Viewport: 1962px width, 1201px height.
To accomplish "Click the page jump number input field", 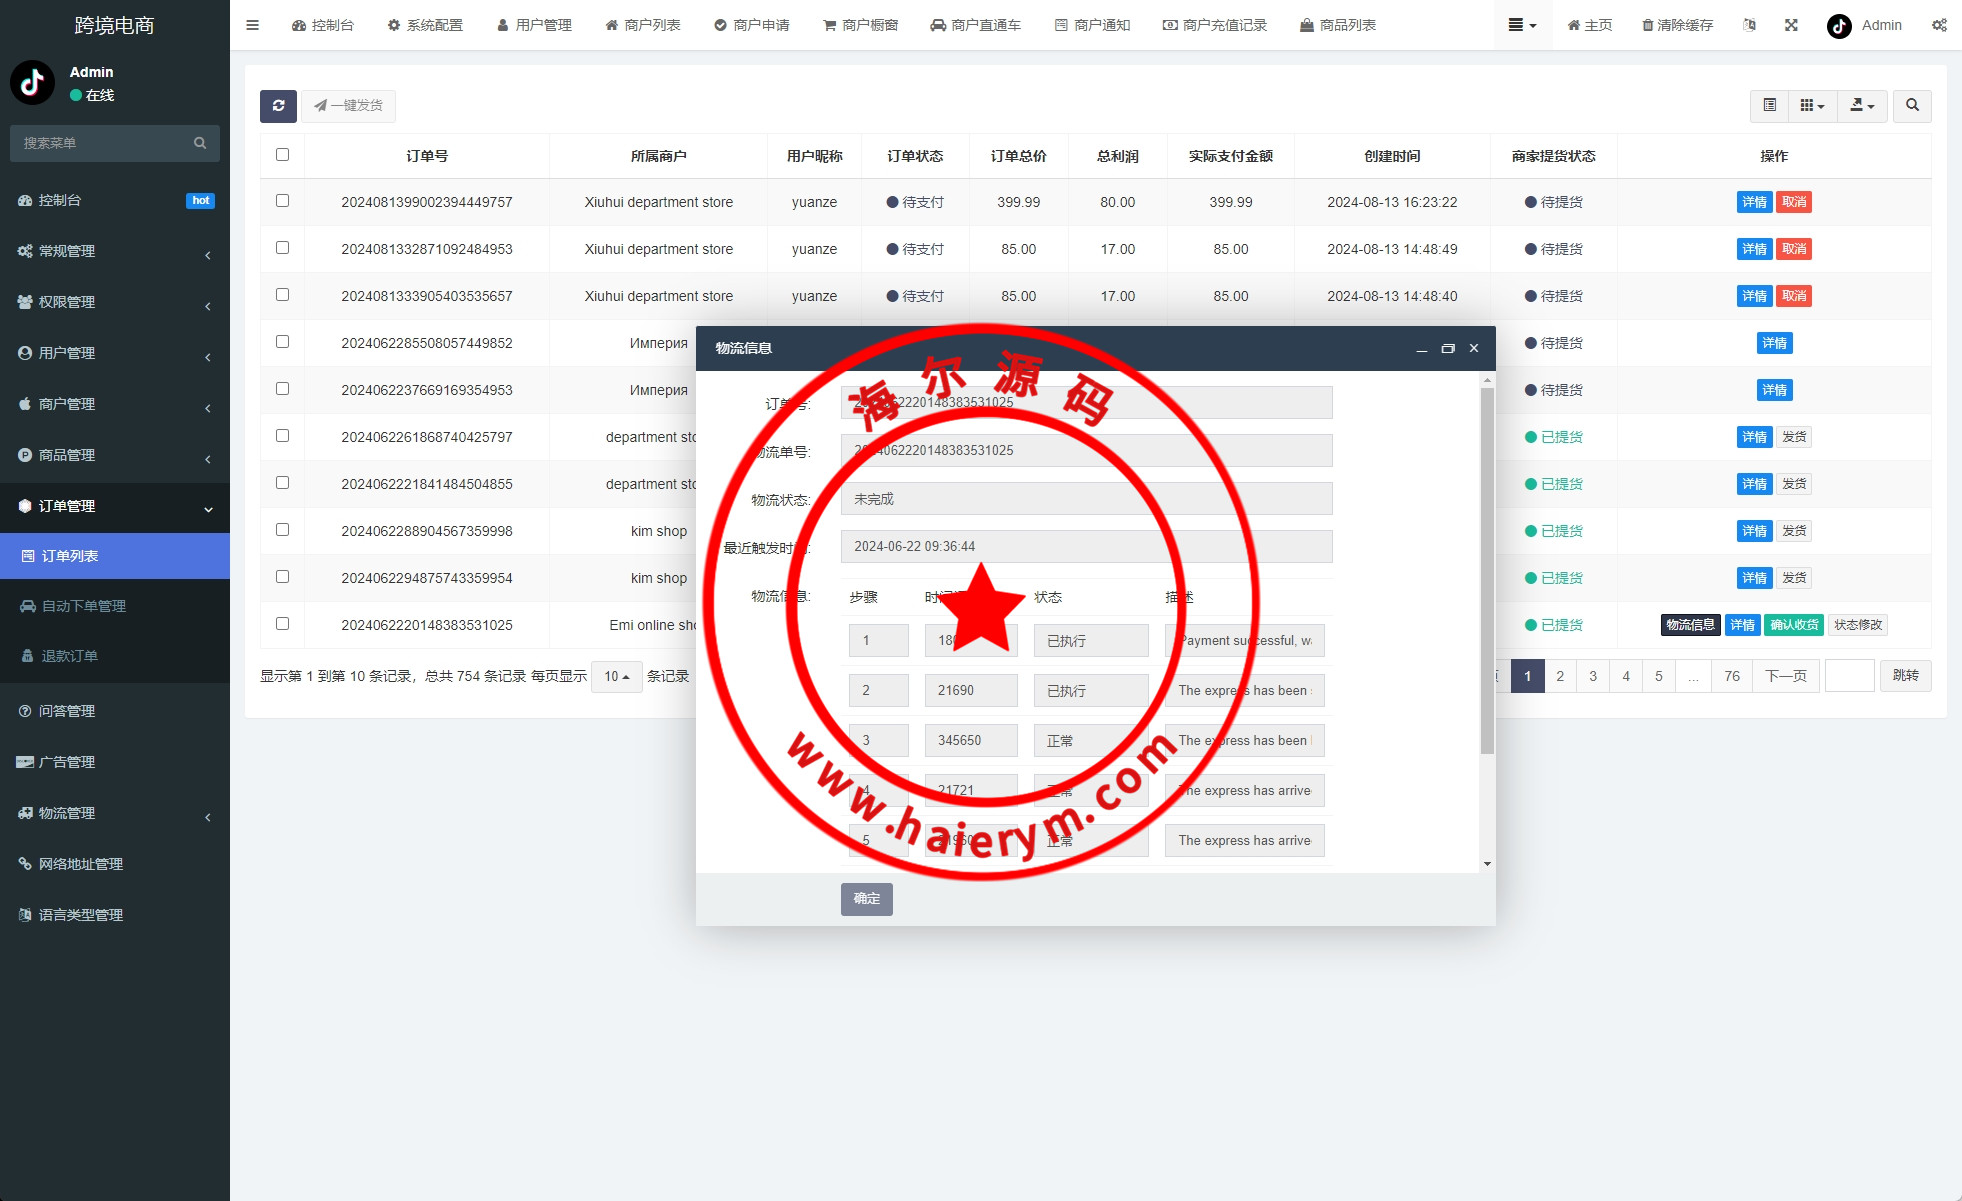I will (1849, 676).
